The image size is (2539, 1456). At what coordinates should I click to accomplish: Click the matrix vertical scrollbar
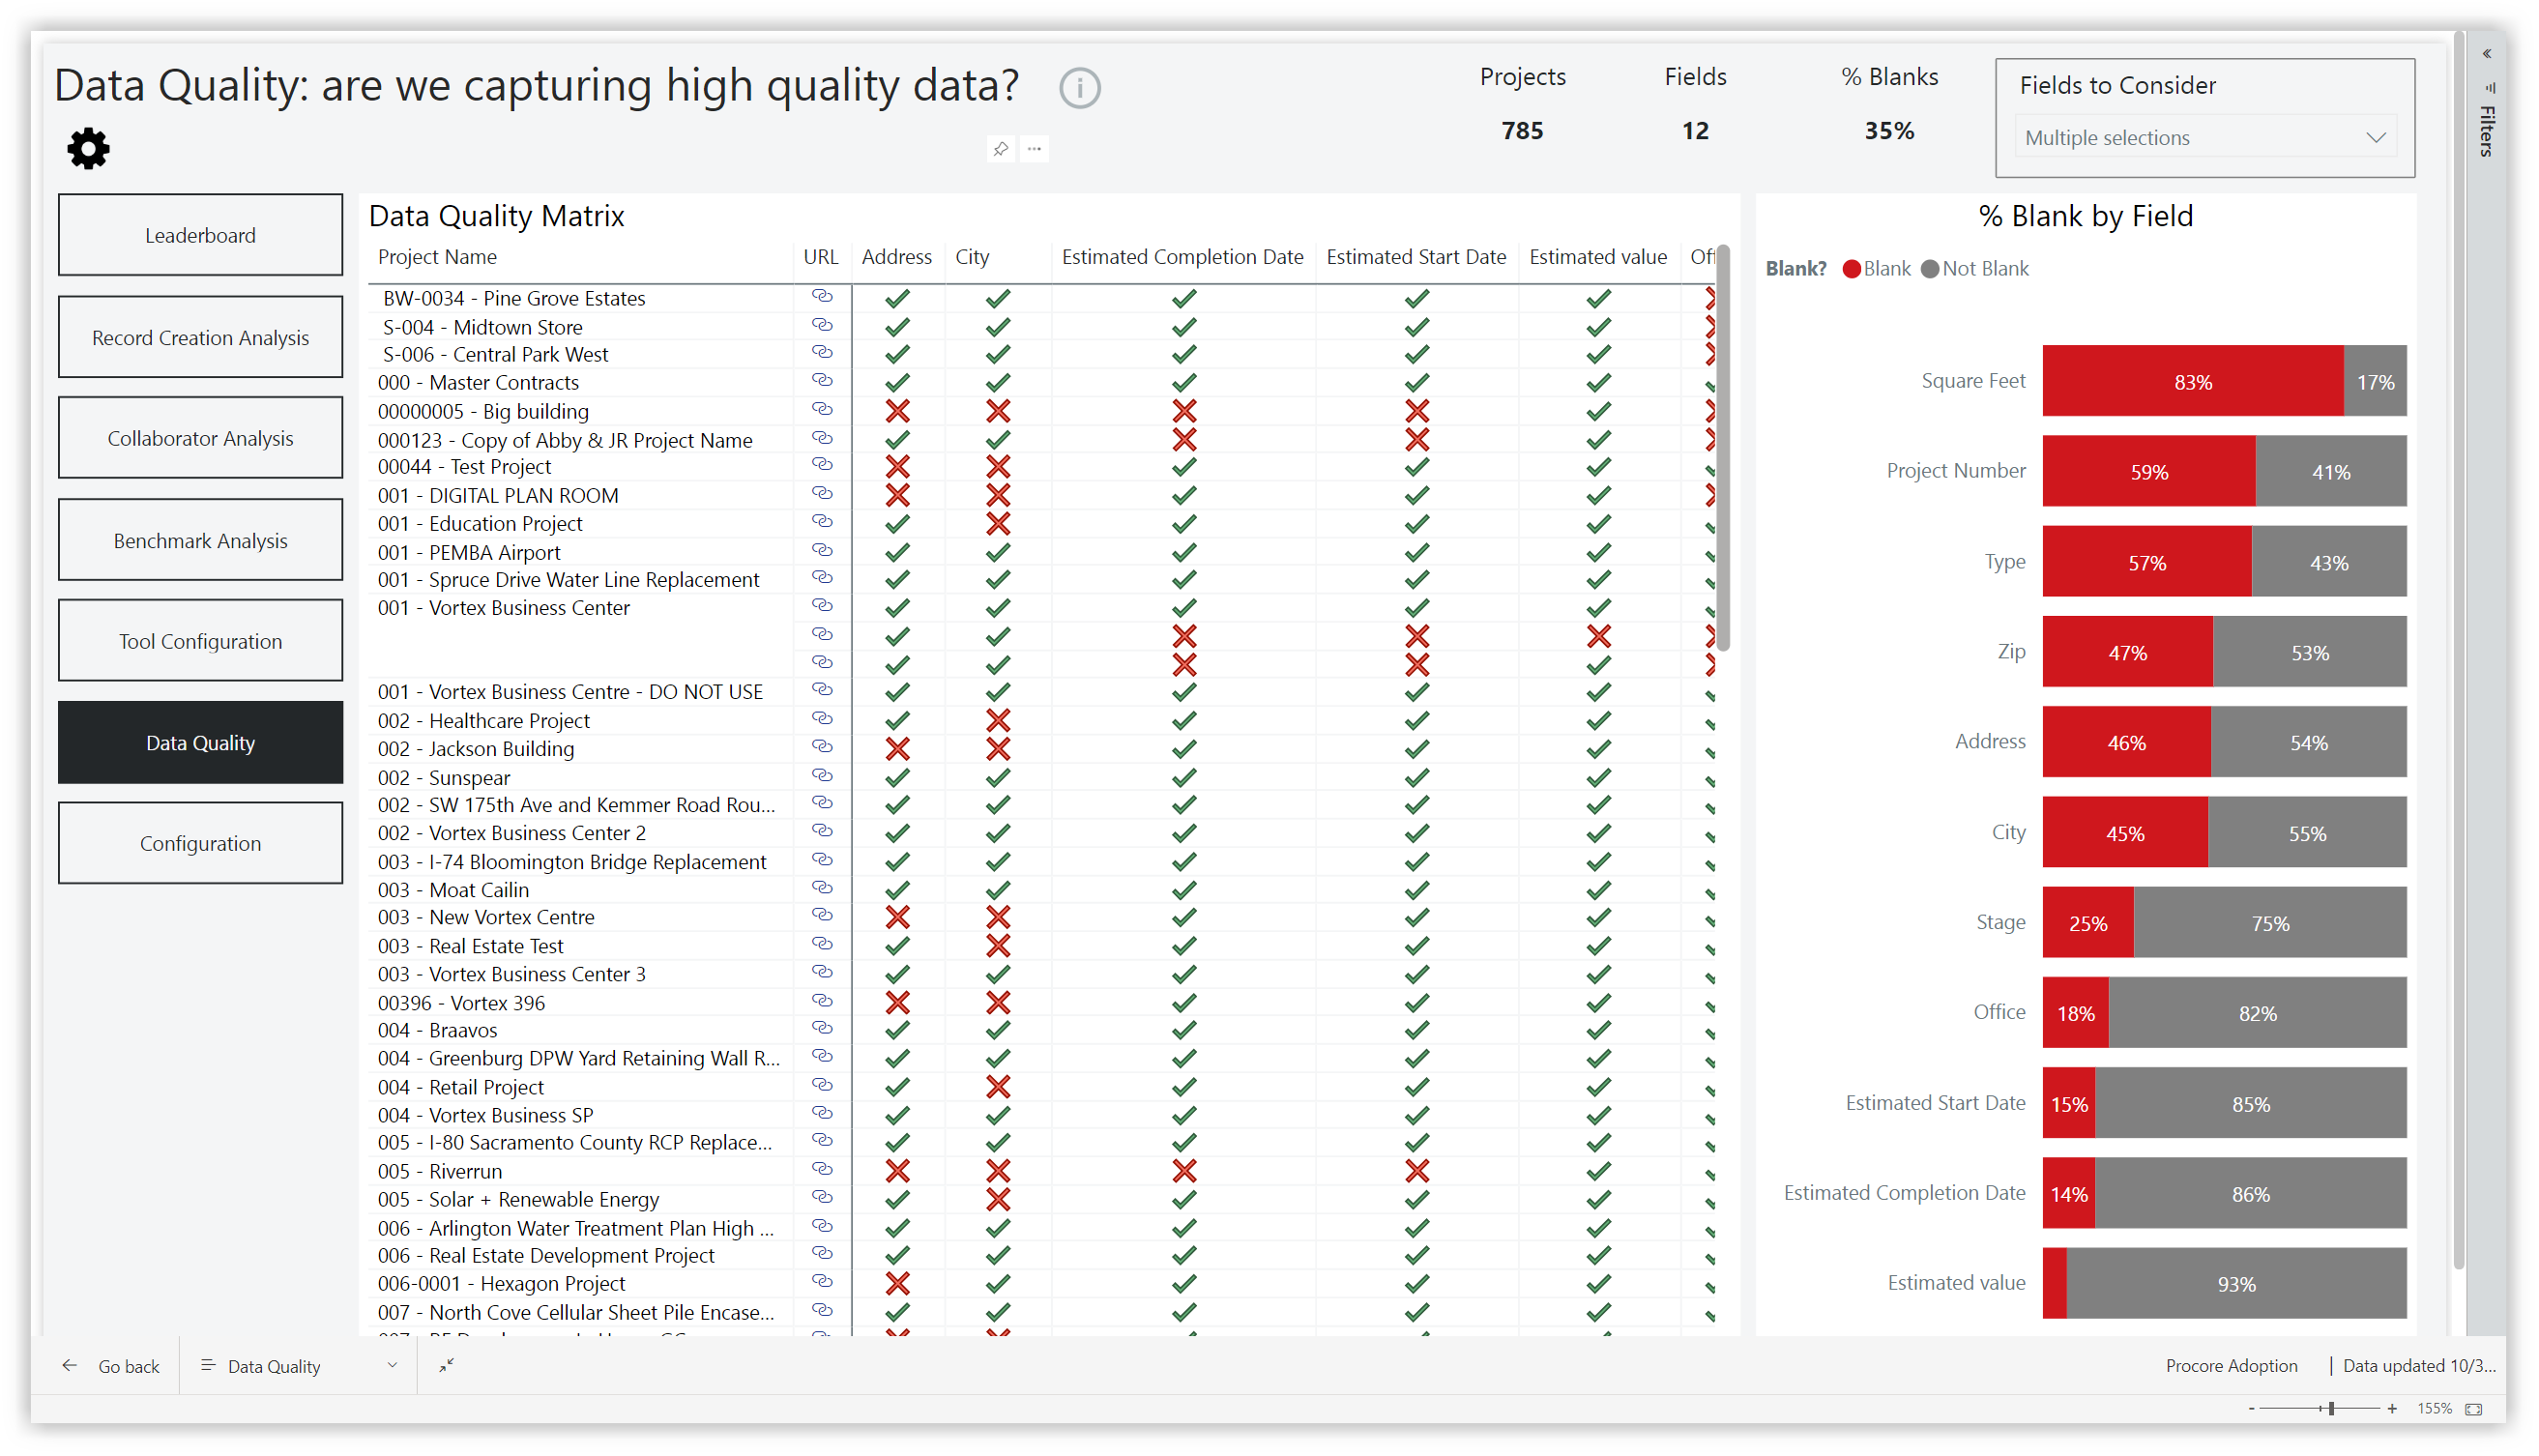(x=1723, y=450)
